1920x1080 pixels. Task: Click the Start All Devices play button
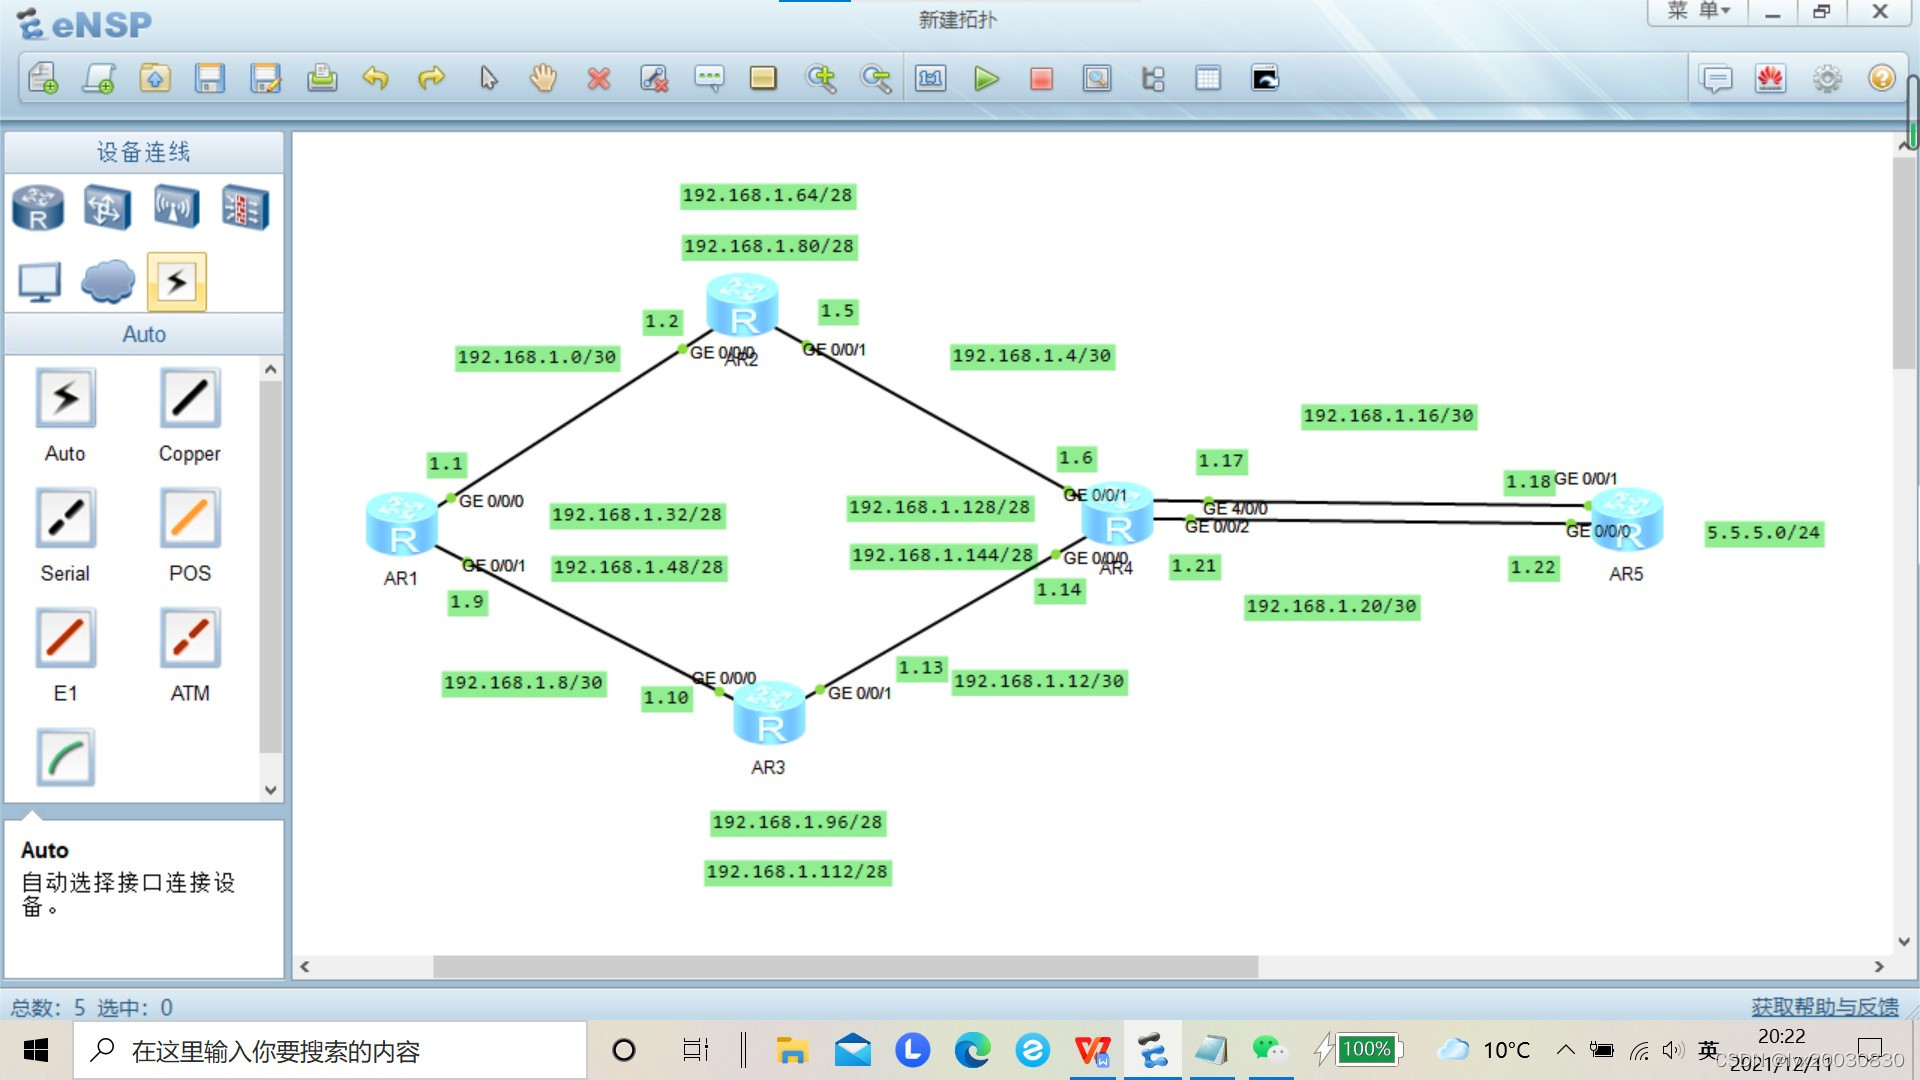pyautogui.click(x=986, y=79)
